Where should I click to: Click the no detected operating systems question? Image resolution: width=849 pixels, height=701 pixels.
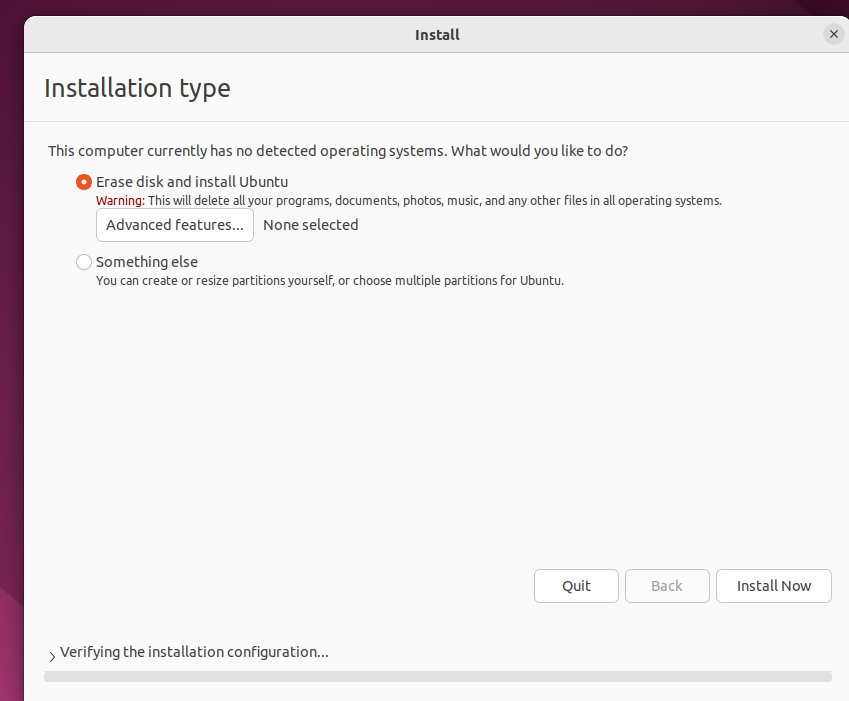(x=338, y=151)
